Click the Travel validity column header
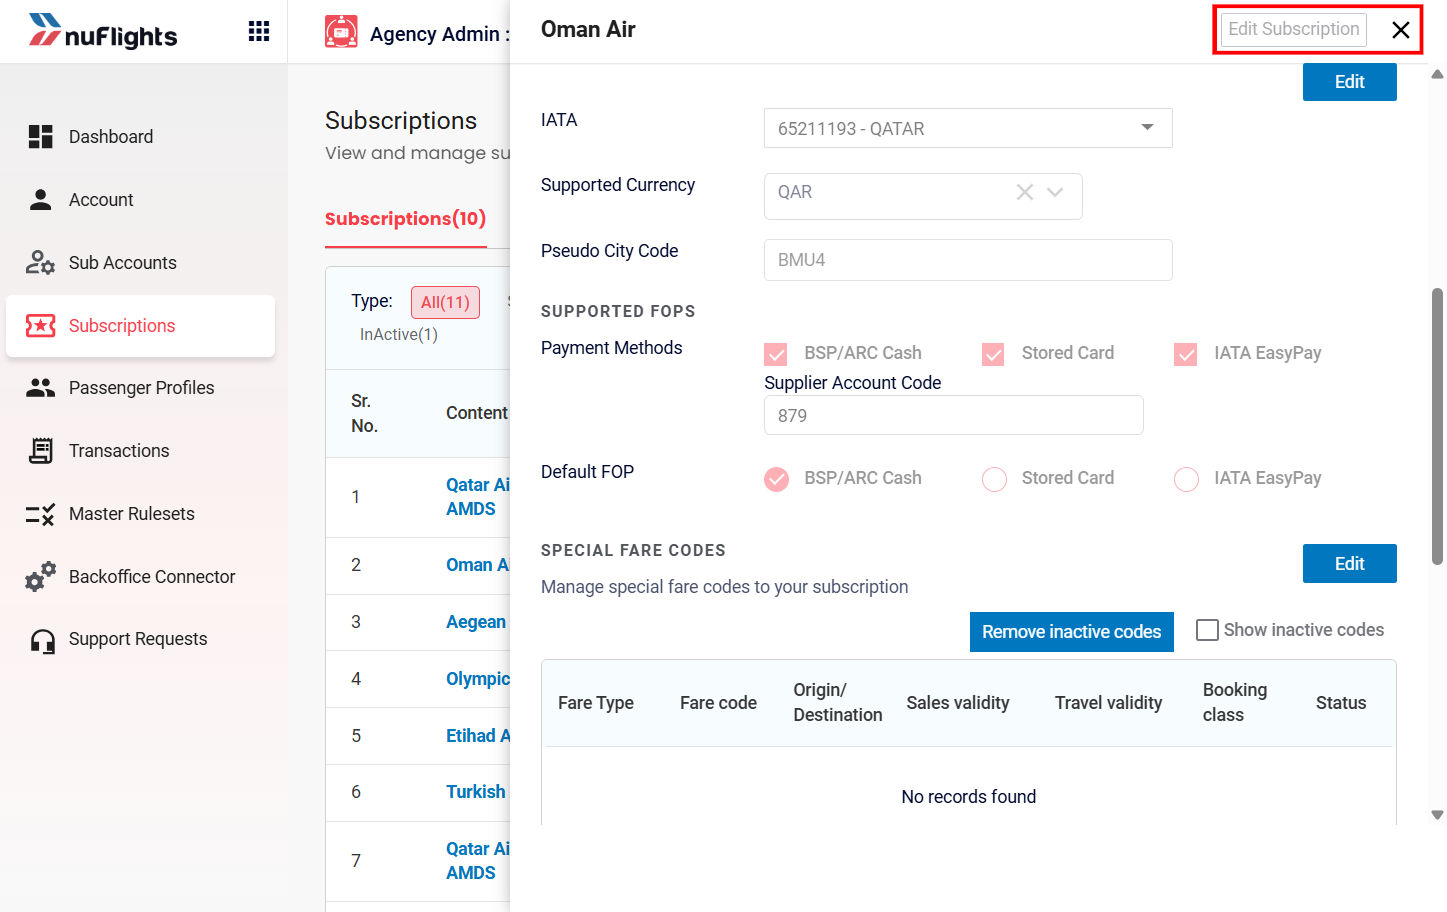This screenshot has height=912, width=1447. tap(1108, 703)
